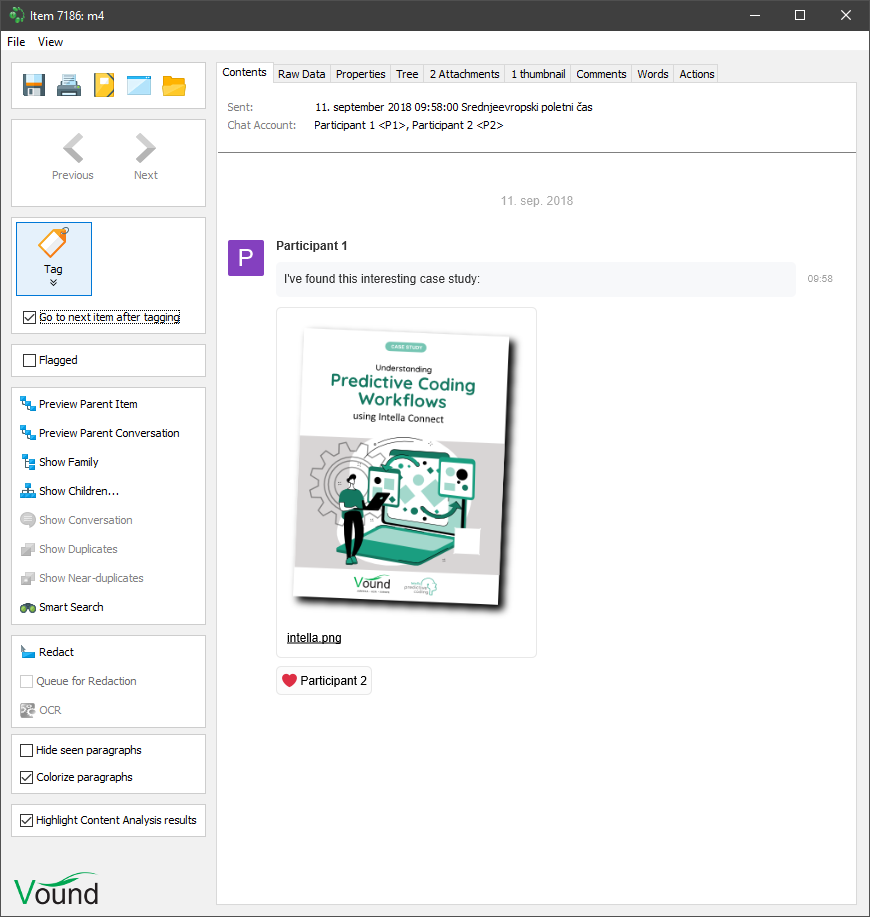Viewport: 870px width, 917px height.
Task: Open the 2 Attachments tab
Action: pos(464,74)
